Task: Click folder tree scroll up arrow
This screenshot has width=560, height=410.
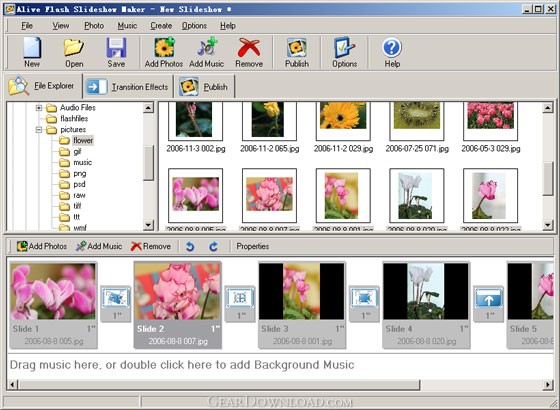Action: 148,107
